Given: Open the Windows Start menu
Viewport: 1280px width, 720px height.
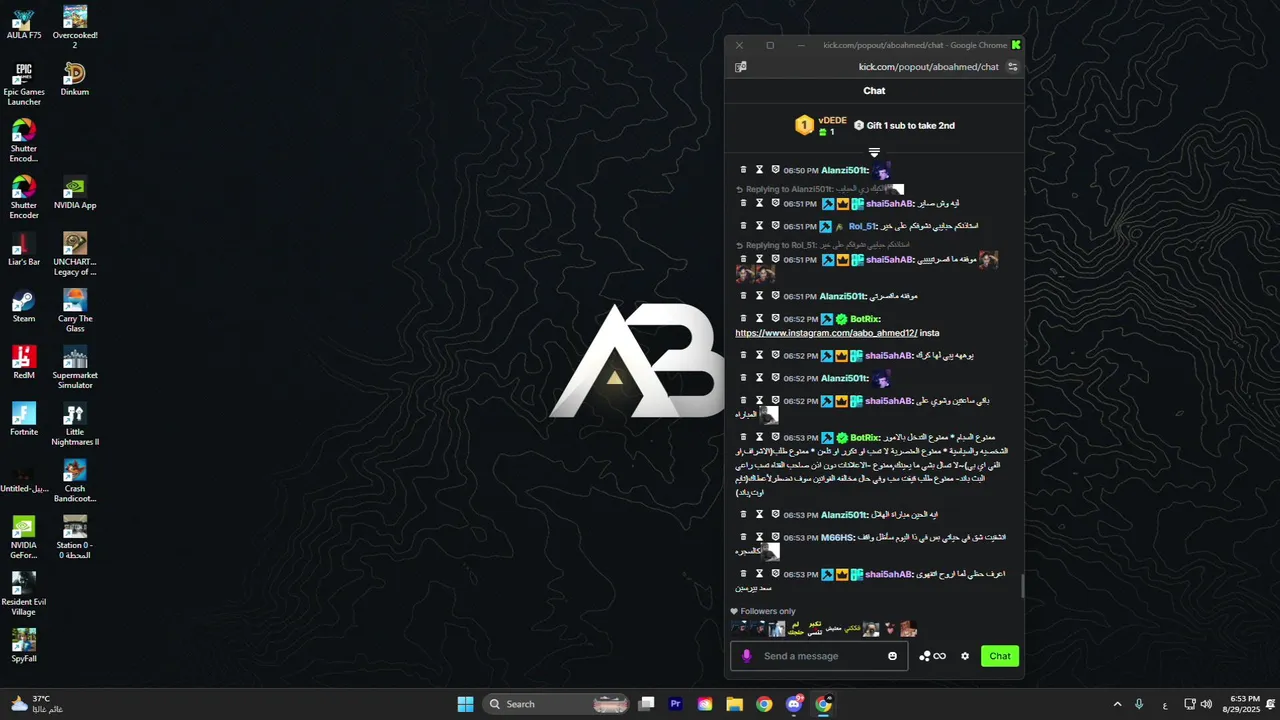Looking at the screenshot, I should pyautogui.click(x=466, y=704).
